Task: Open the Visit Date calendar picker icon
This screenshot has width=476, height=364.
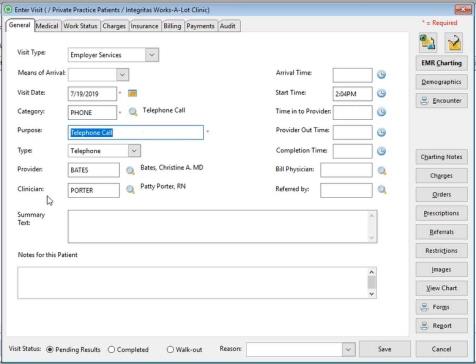Action: (132, 93)
